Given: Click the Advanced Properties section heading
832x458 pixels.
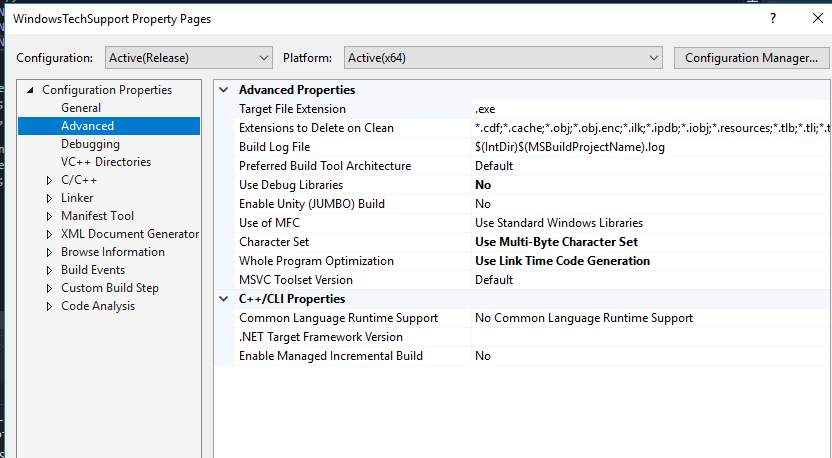Looking at the screenshot, I should (x=297, y=90).
